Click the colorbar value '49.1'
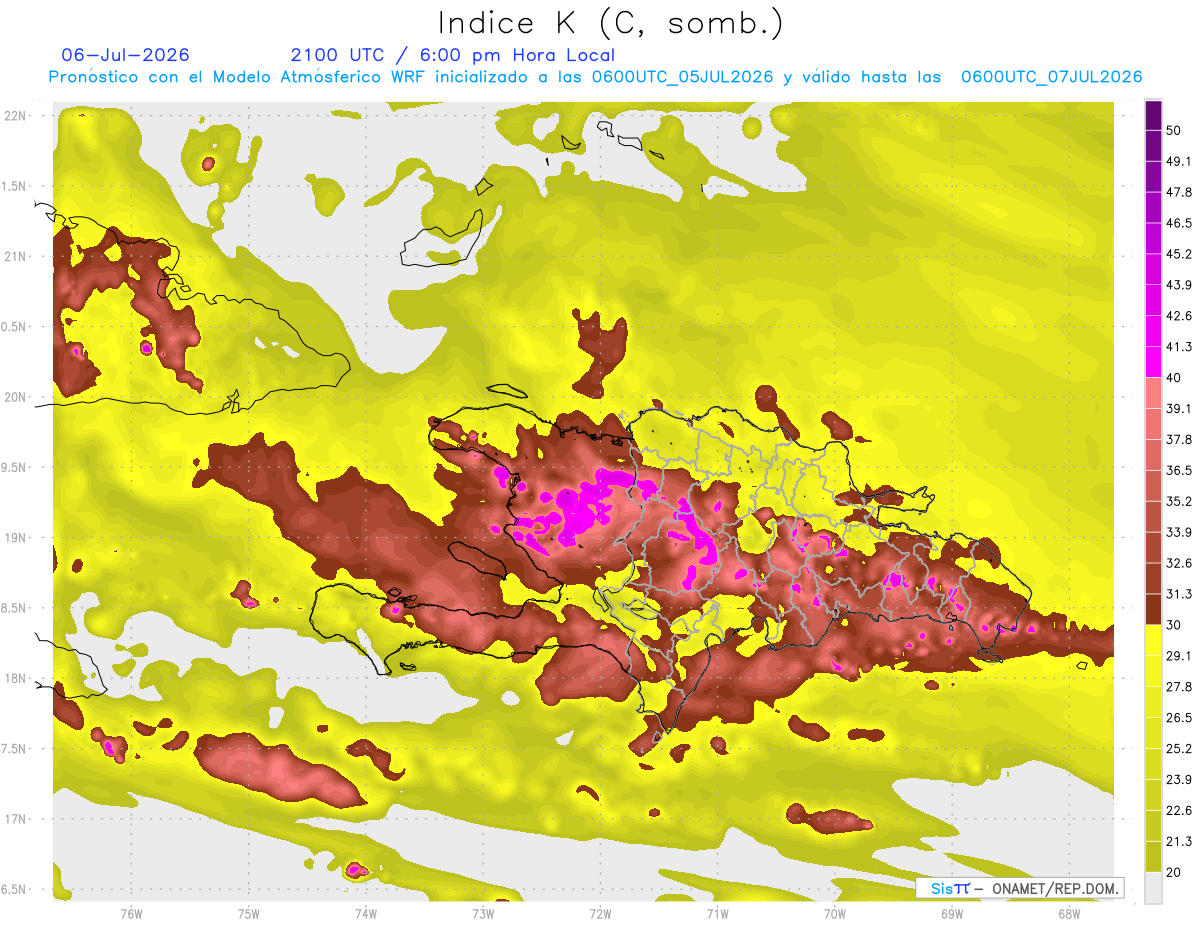 point(1178,161)
